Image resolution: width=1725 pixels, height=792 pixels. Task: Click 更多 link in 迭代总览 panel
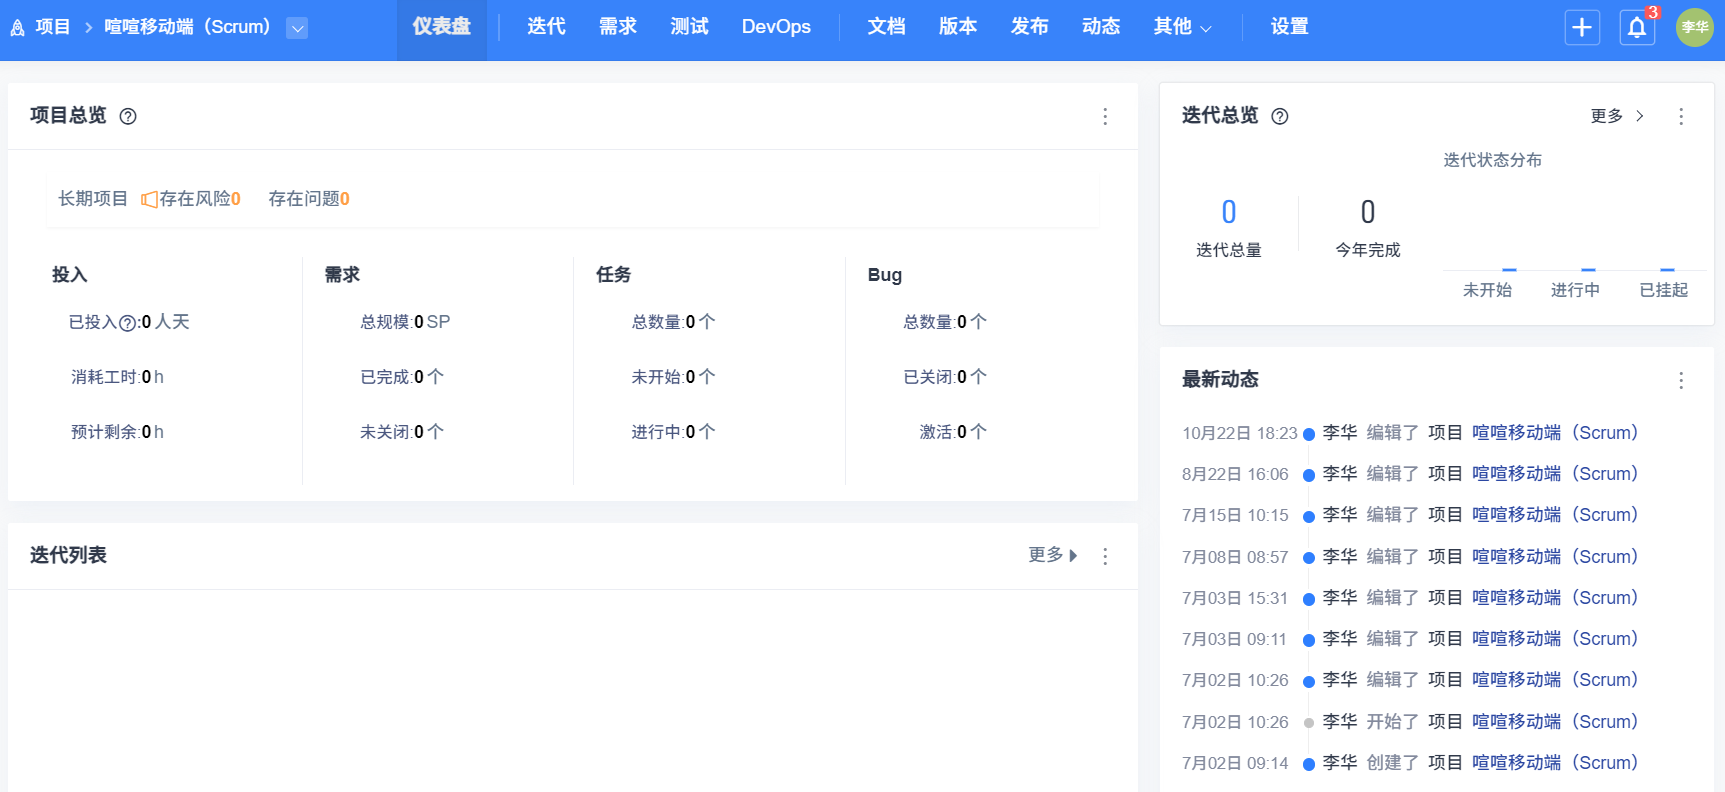pos(1616,116)
